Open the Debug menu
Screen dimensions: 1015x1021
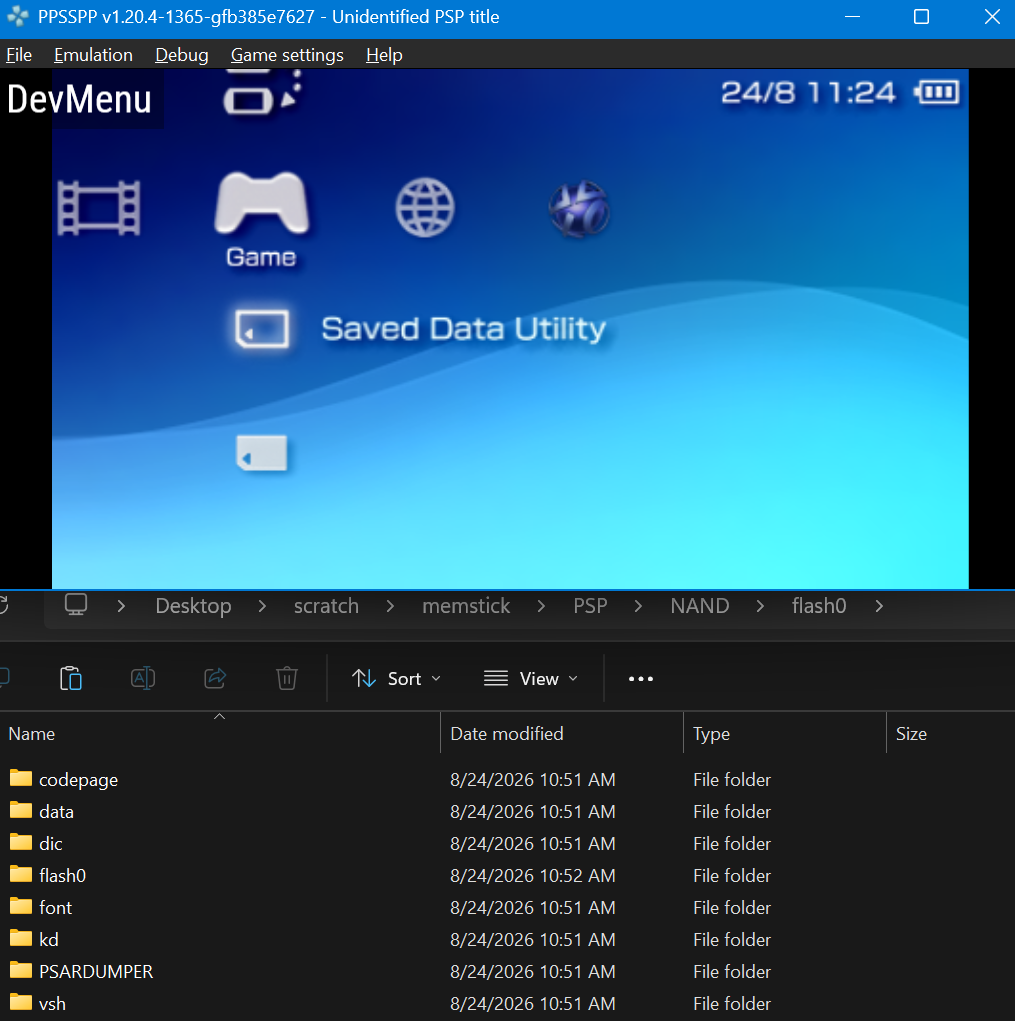182,55
